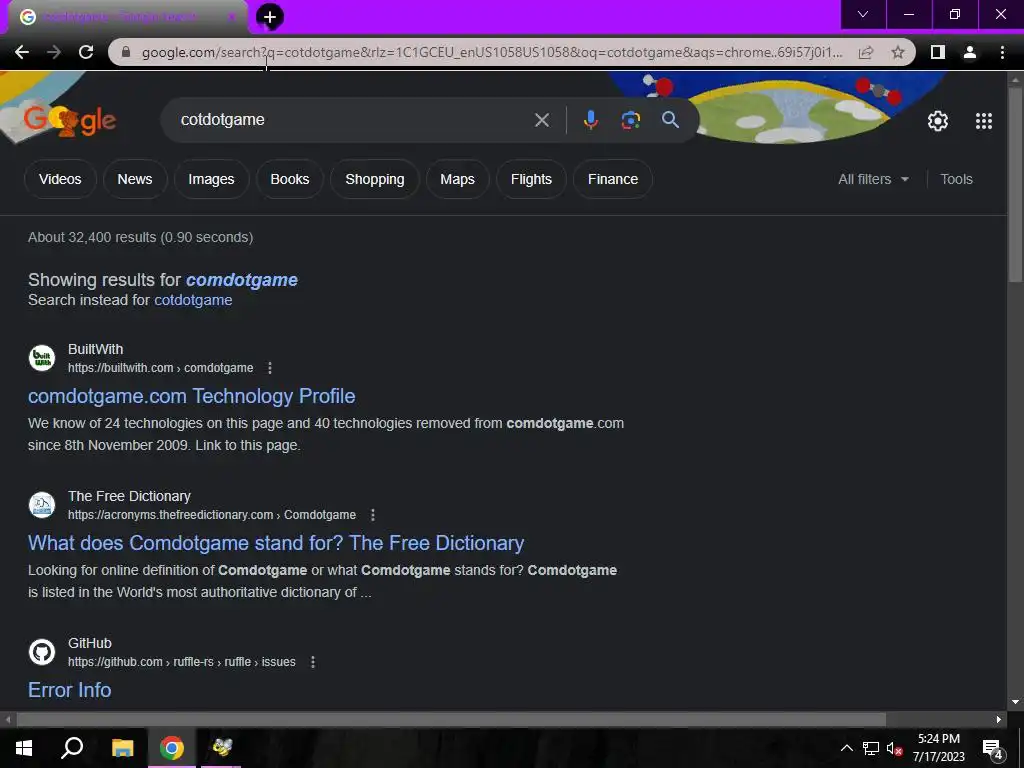Open the Windows Start menu
This screenshot has width=1024, height=768.
[x=24, y=748]
